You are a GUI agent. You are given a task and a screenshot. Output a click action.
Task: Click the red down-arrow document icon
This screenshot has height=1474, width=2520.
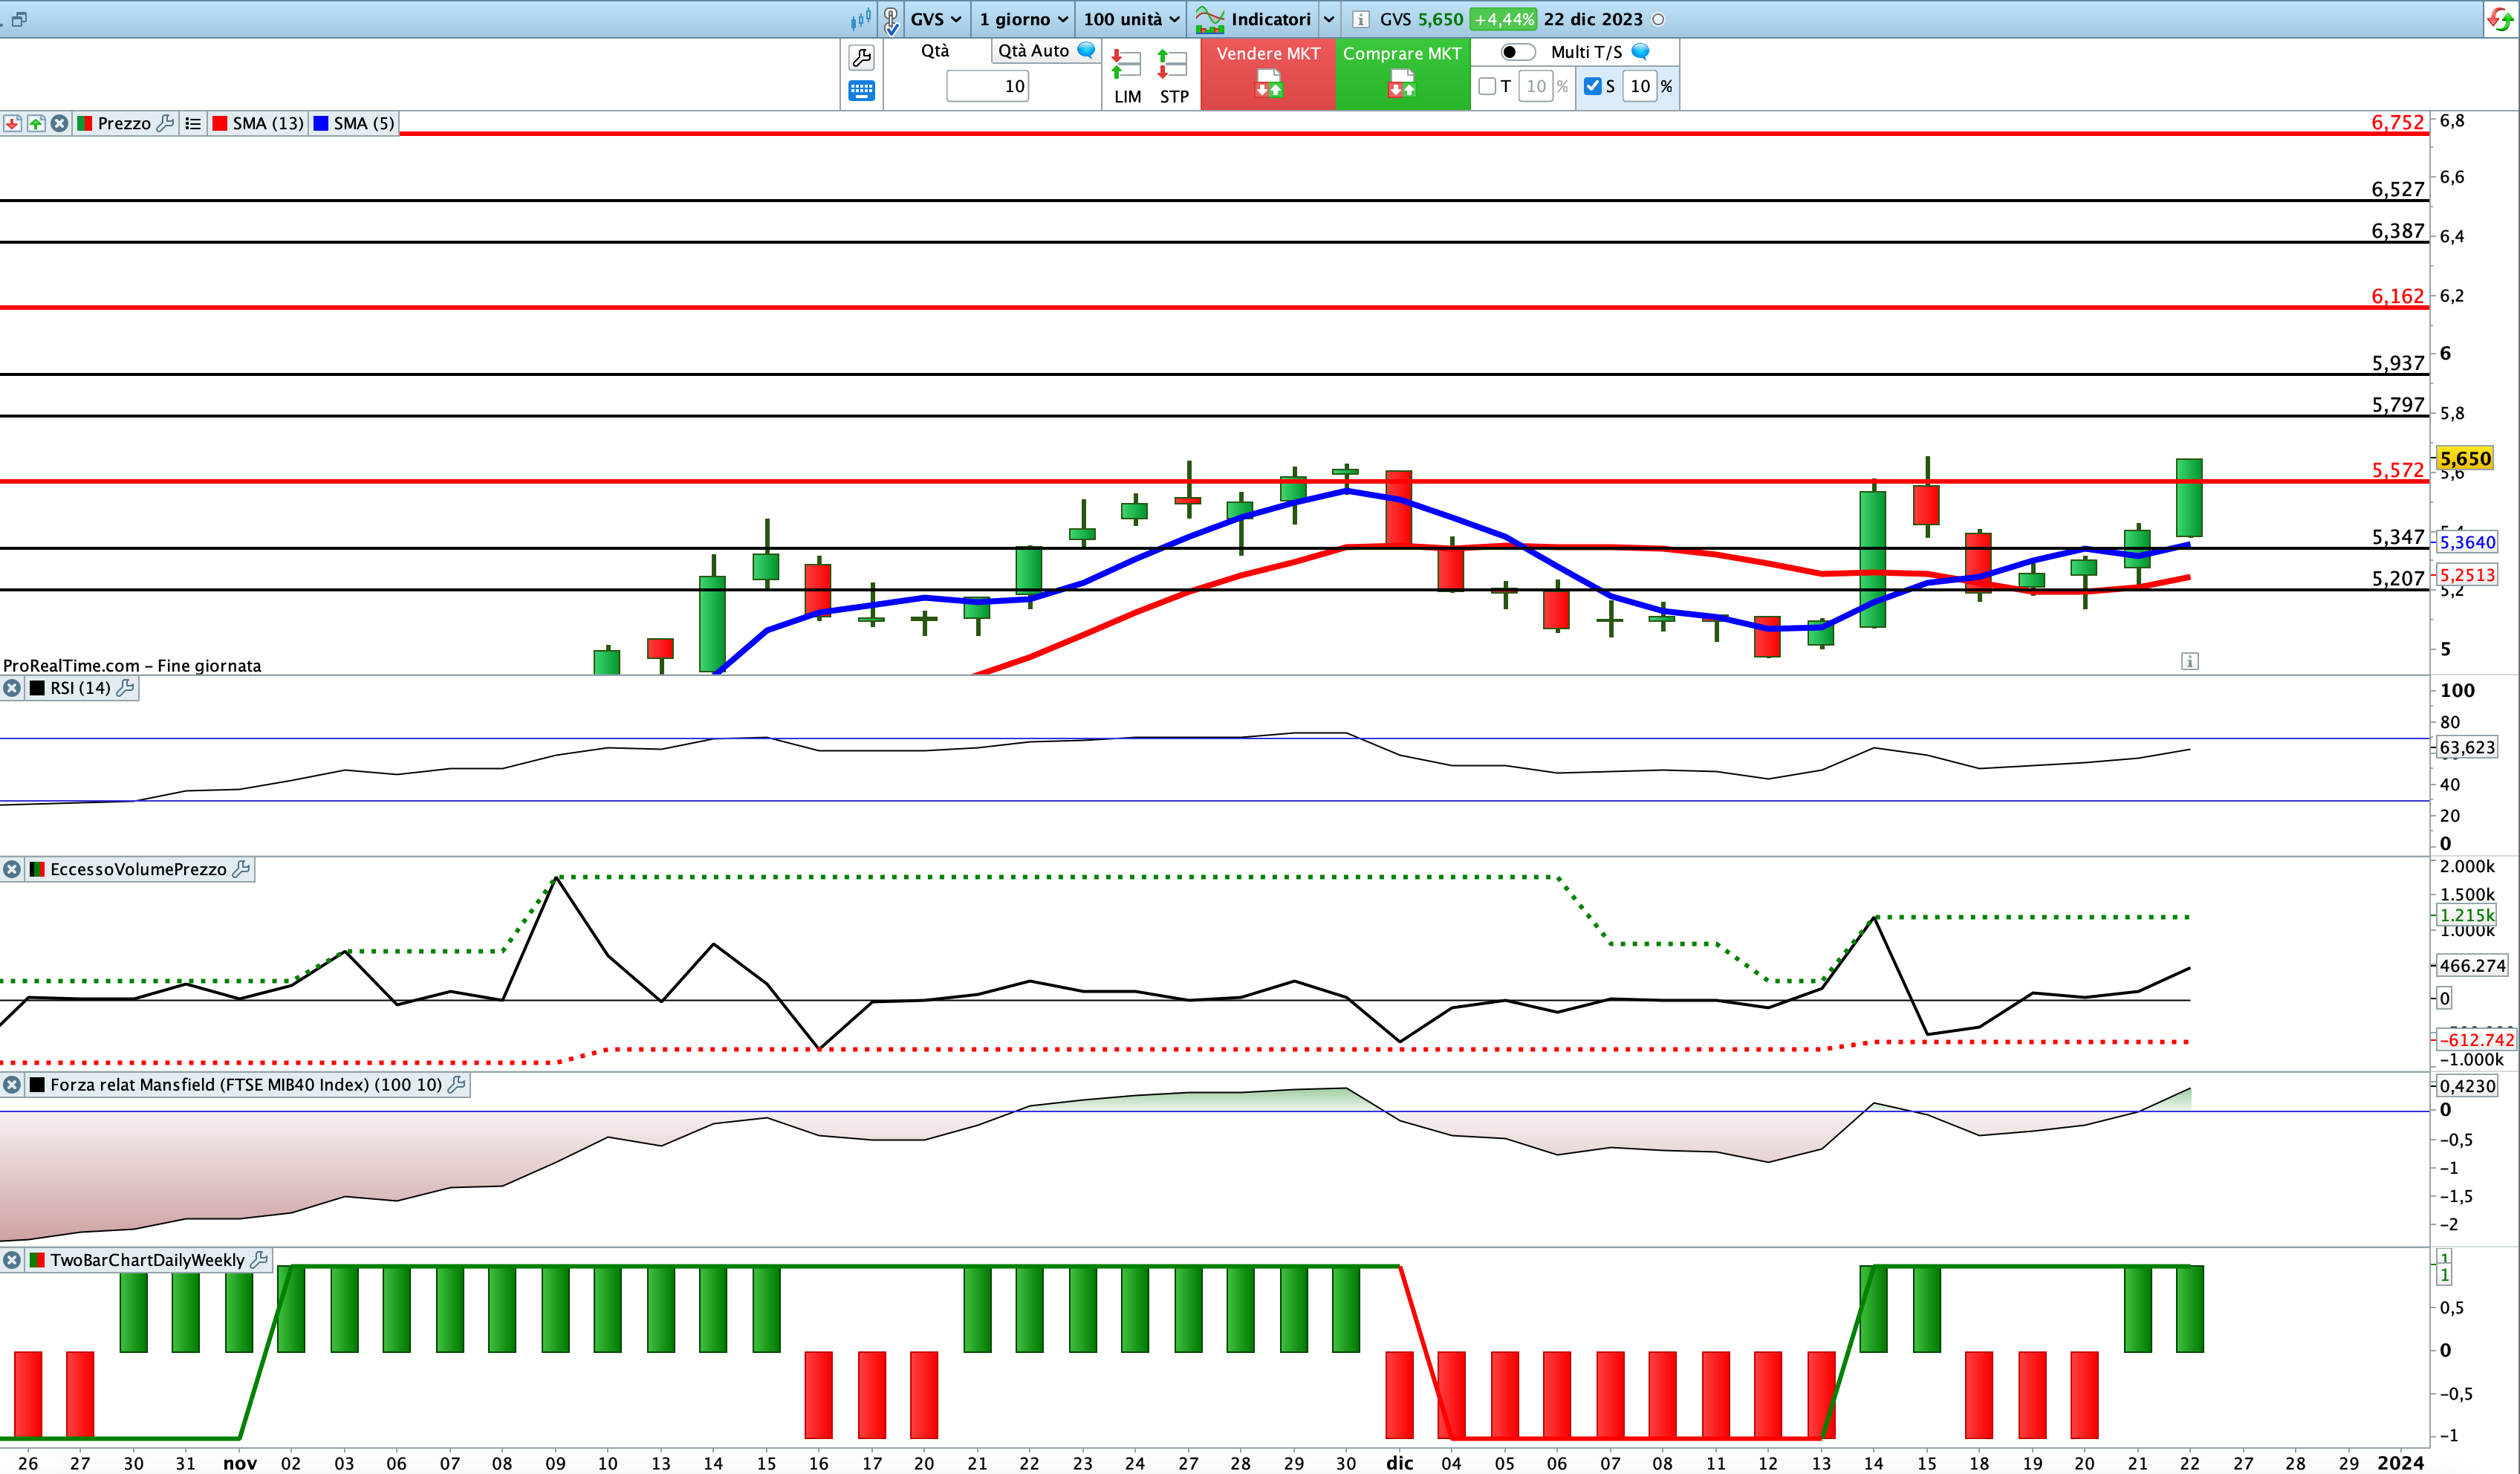pyautogui.click(x=12, y=123)
